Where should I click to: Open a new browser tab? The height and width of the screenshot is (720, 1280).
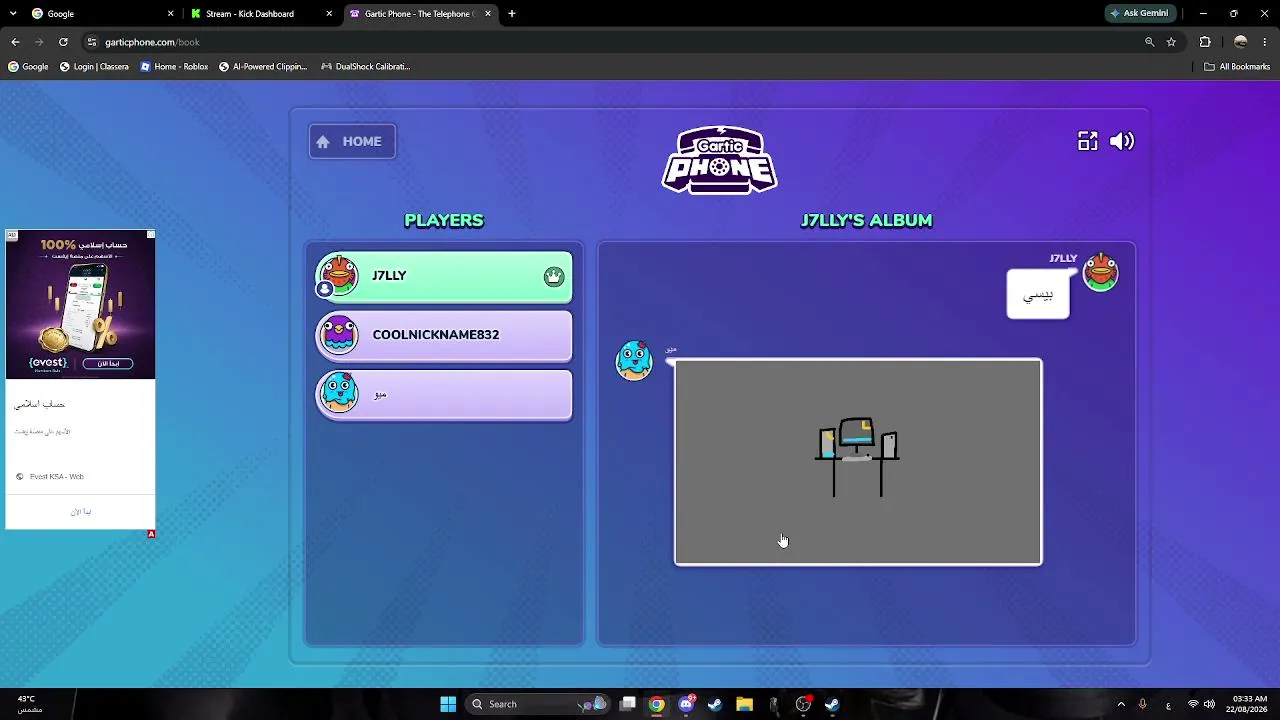coord(512,14)
